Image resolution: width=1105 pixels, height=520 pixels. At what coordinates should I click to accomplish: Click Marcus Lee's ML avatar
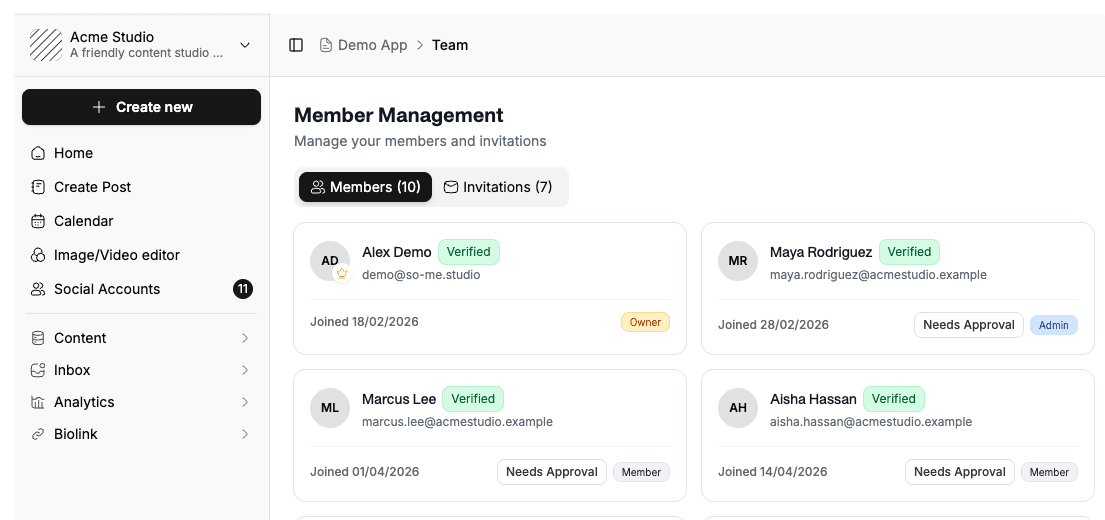click(330, 408)
